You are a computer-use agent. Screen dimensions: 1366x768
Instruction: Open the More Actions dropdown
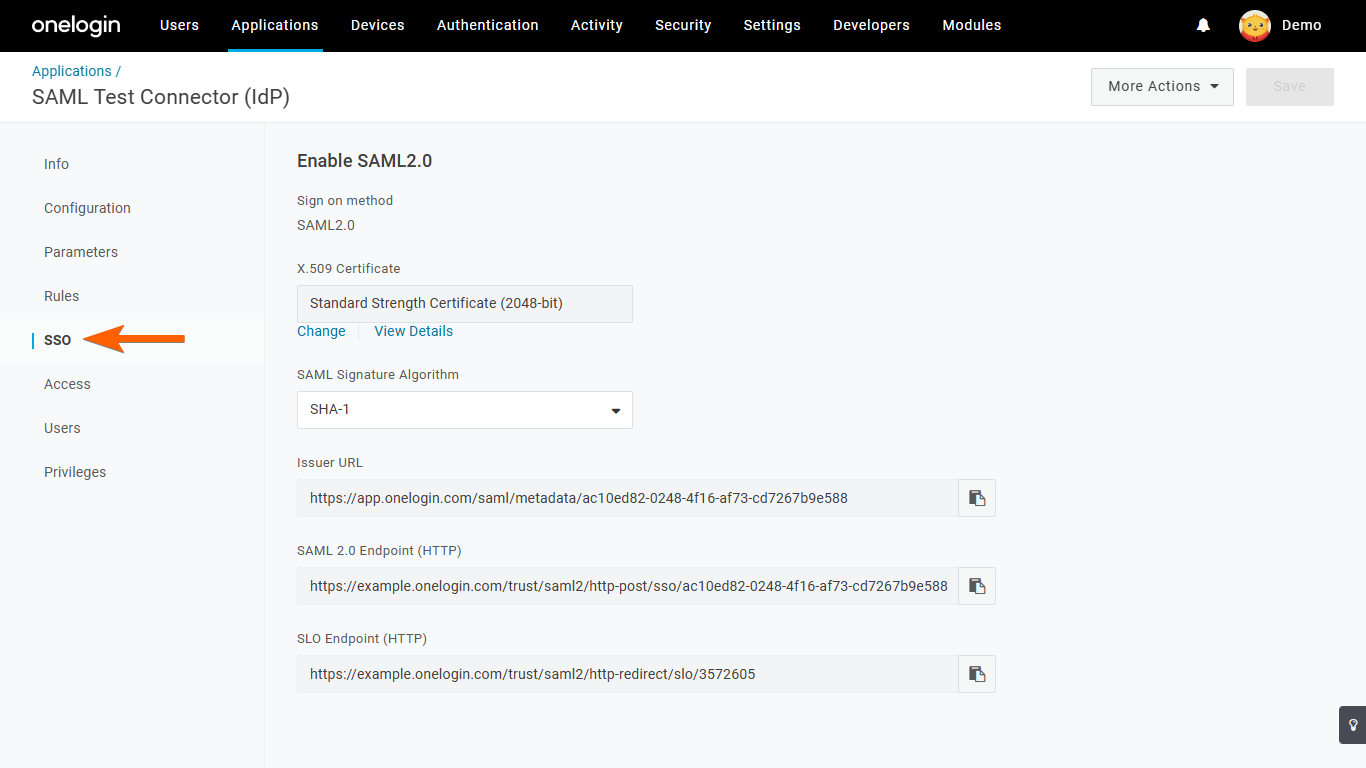click(x=1162, y=87)
